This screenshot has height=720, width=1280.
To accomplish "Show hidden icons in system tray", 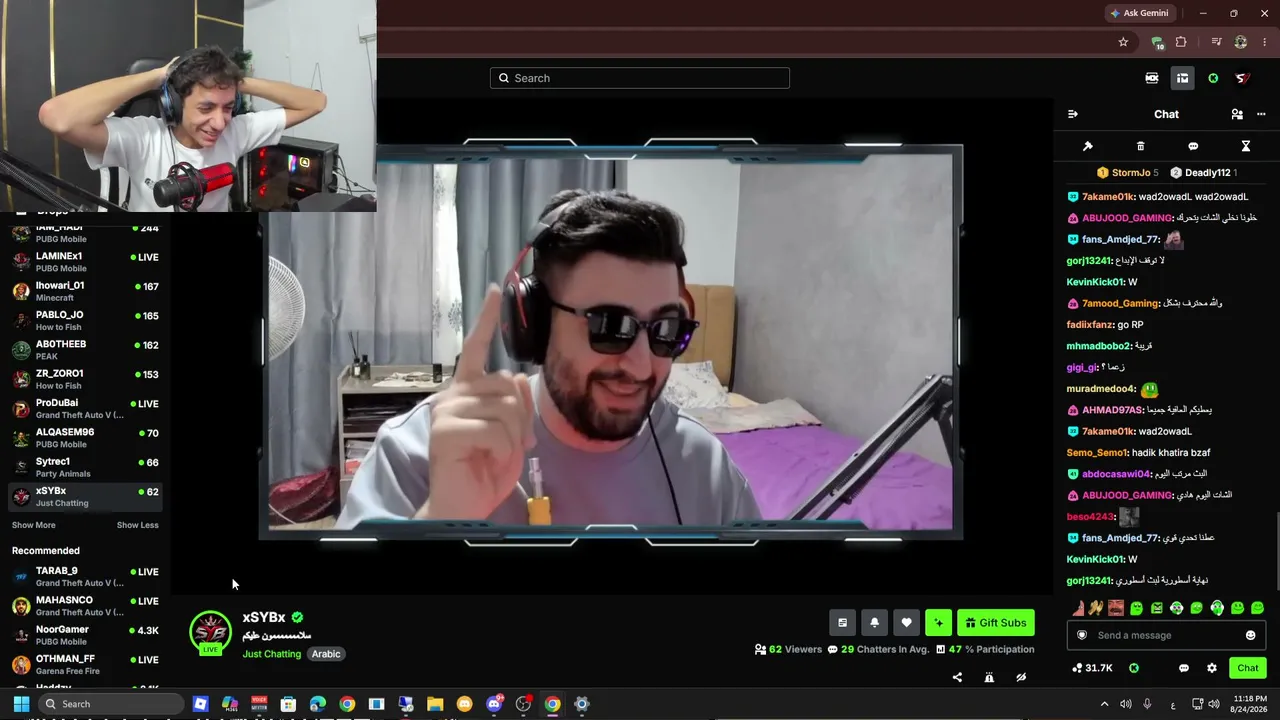I will click(x=1104, y=704).
